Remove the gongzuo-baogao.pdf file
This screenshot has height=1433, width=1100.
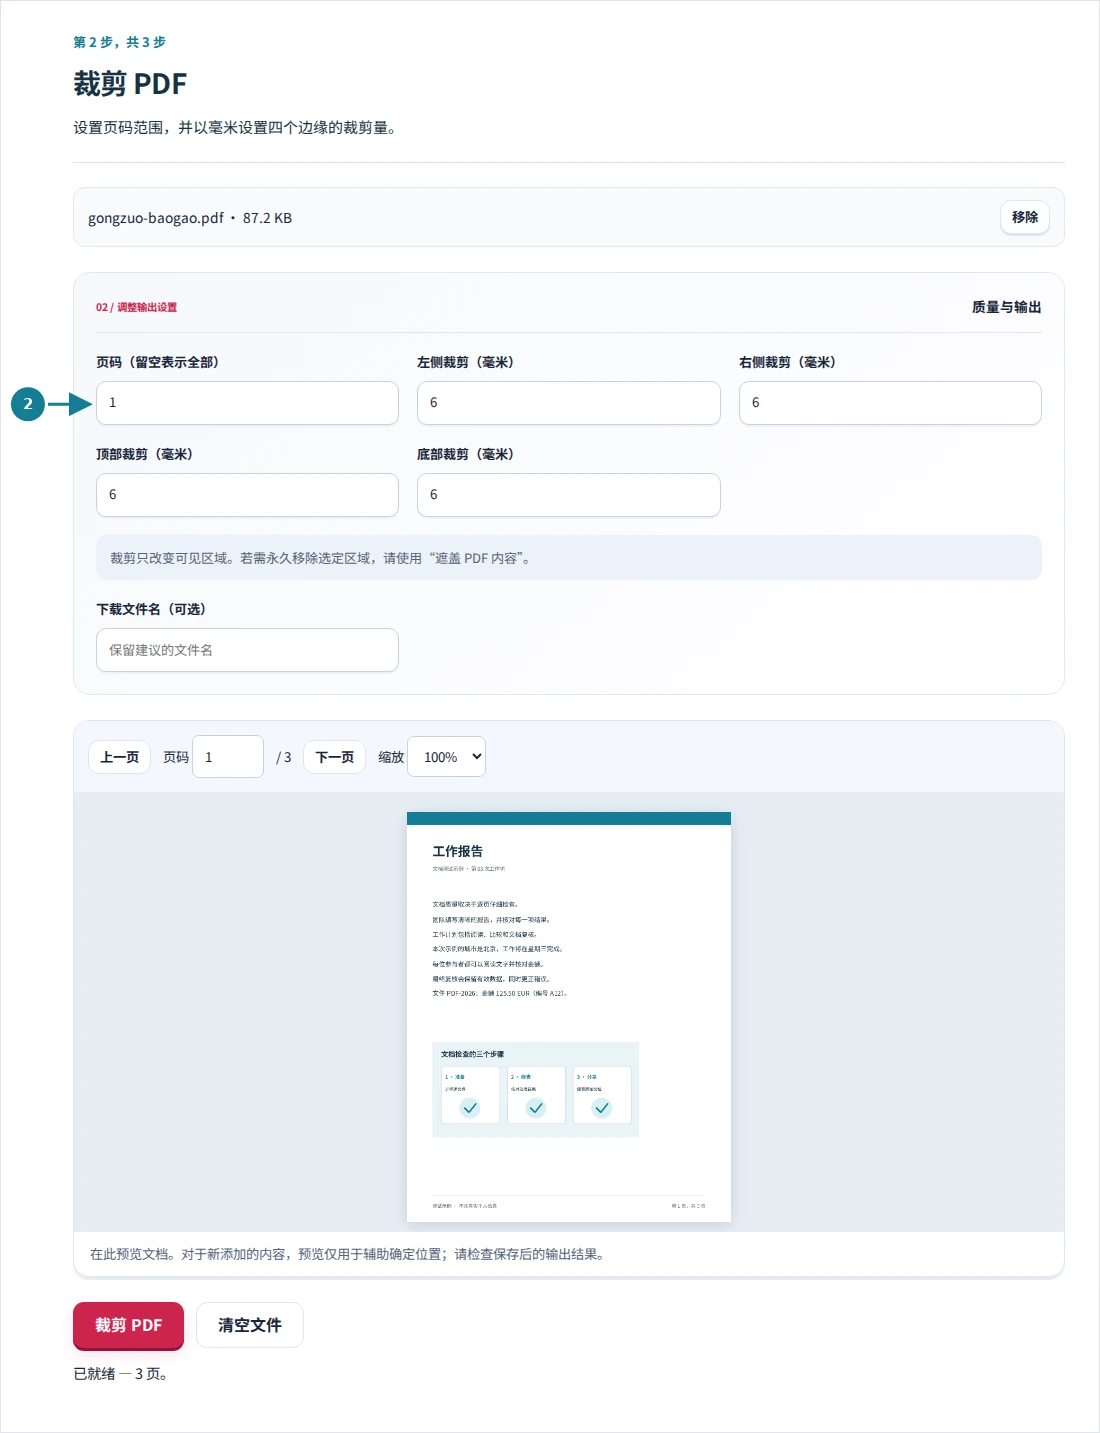pyautogui.click(x=1025, y=217)
